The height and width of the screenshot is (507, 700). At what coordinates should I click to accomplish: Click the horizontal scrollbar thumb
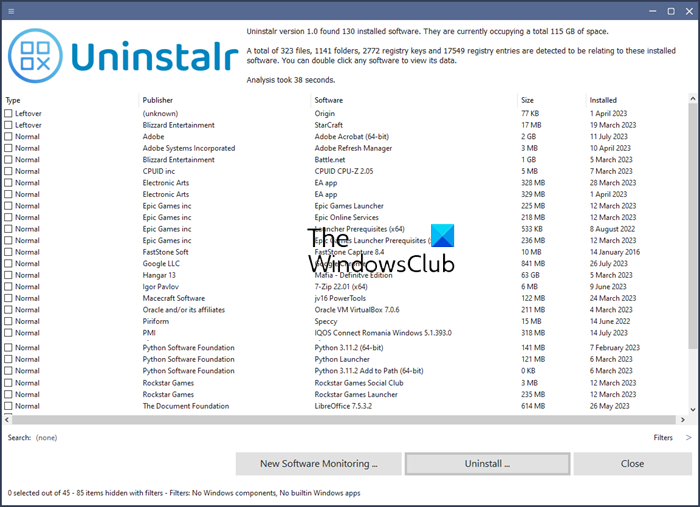click(x=344, y=420)
